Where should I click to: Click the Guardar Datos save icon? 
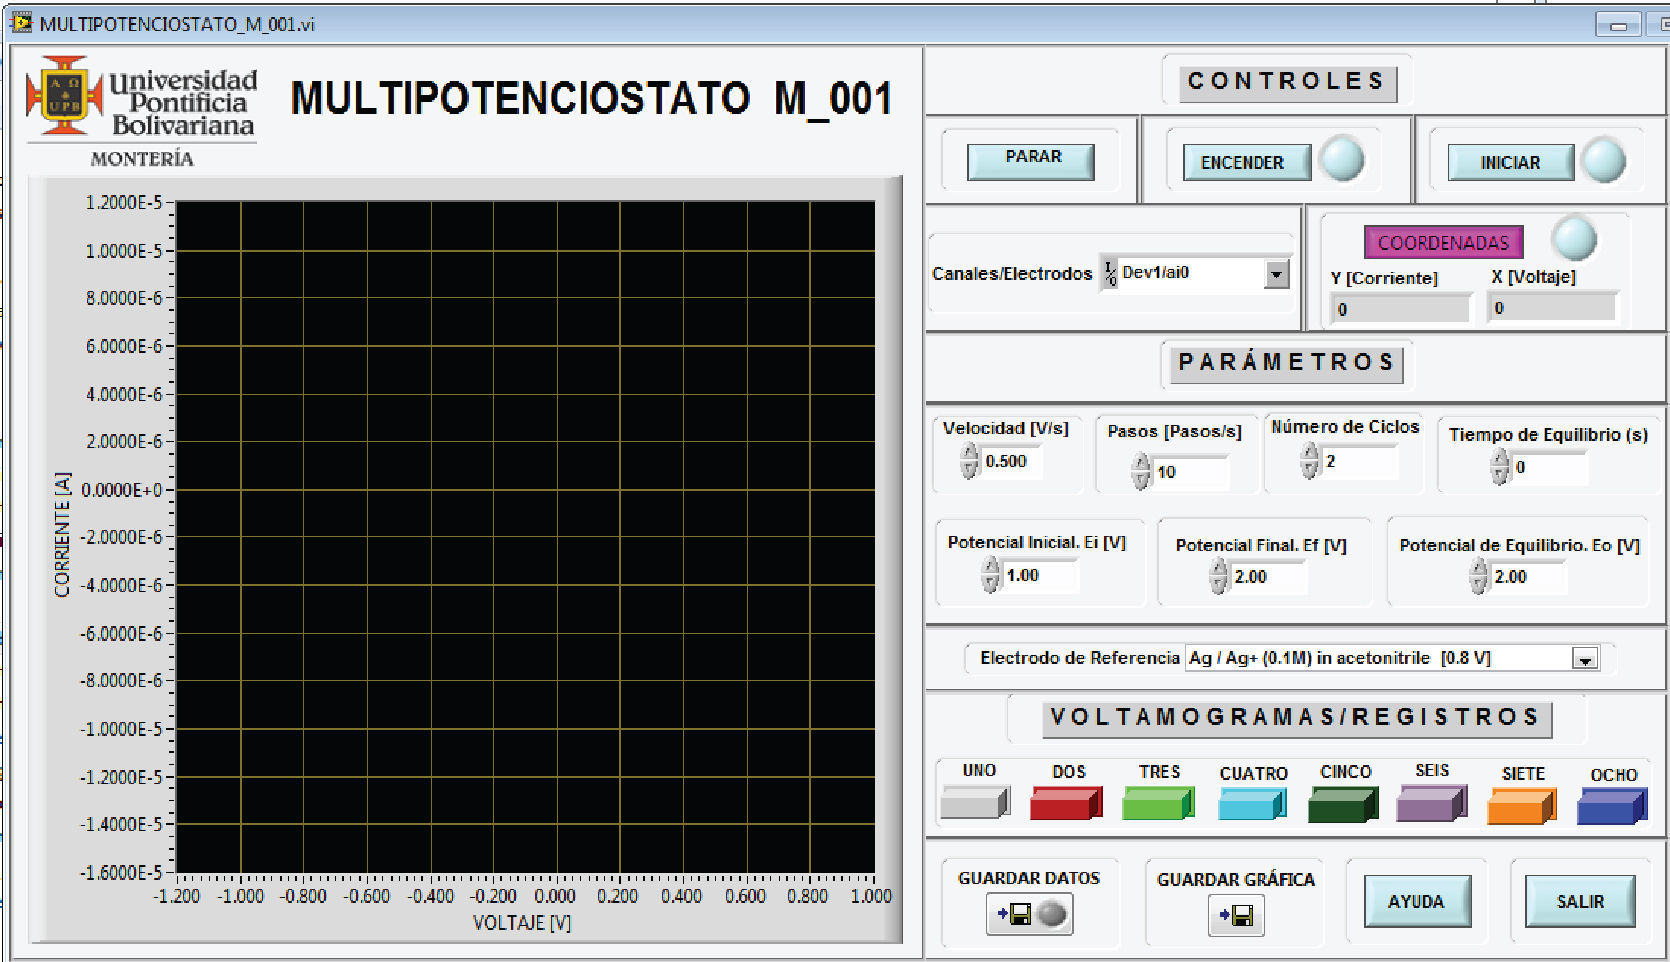(x=1014, y=914)
